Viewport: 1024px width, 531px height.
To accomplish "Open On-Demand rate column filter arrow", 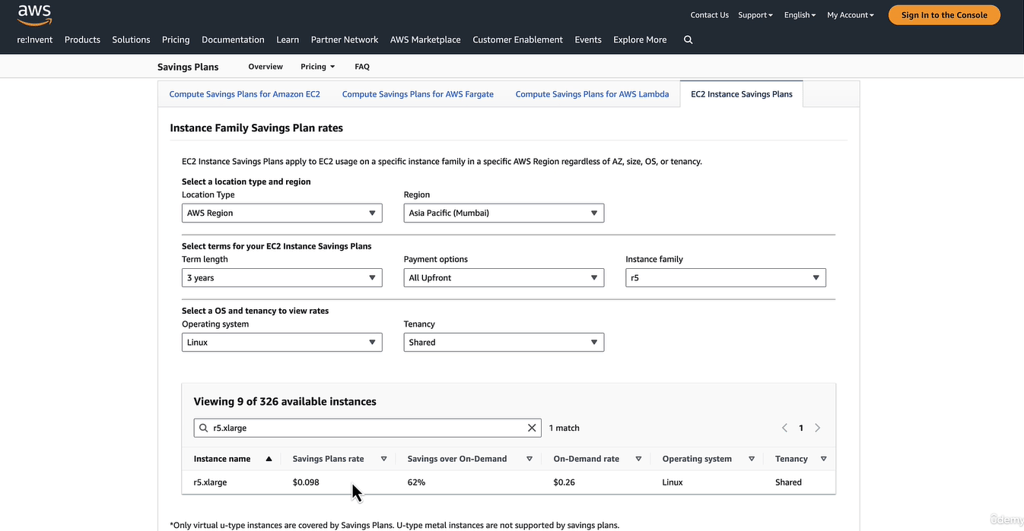I will click(x=639, y=459).
